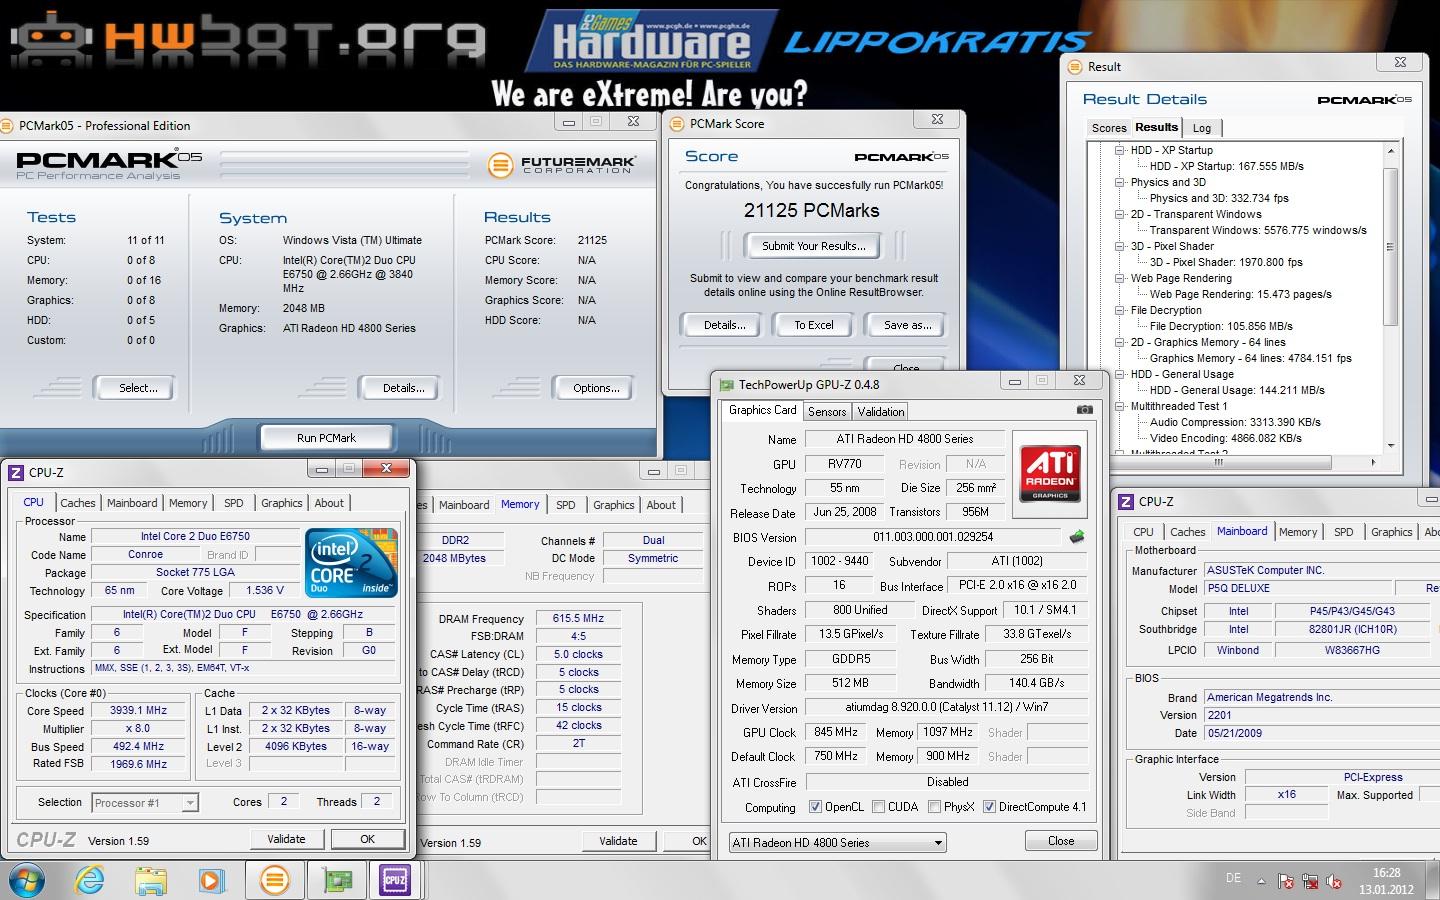Click the ATI Radeon logo in GPU-Z
Viewport: 1440px width, 900px height.
[x=1049, y=474]
